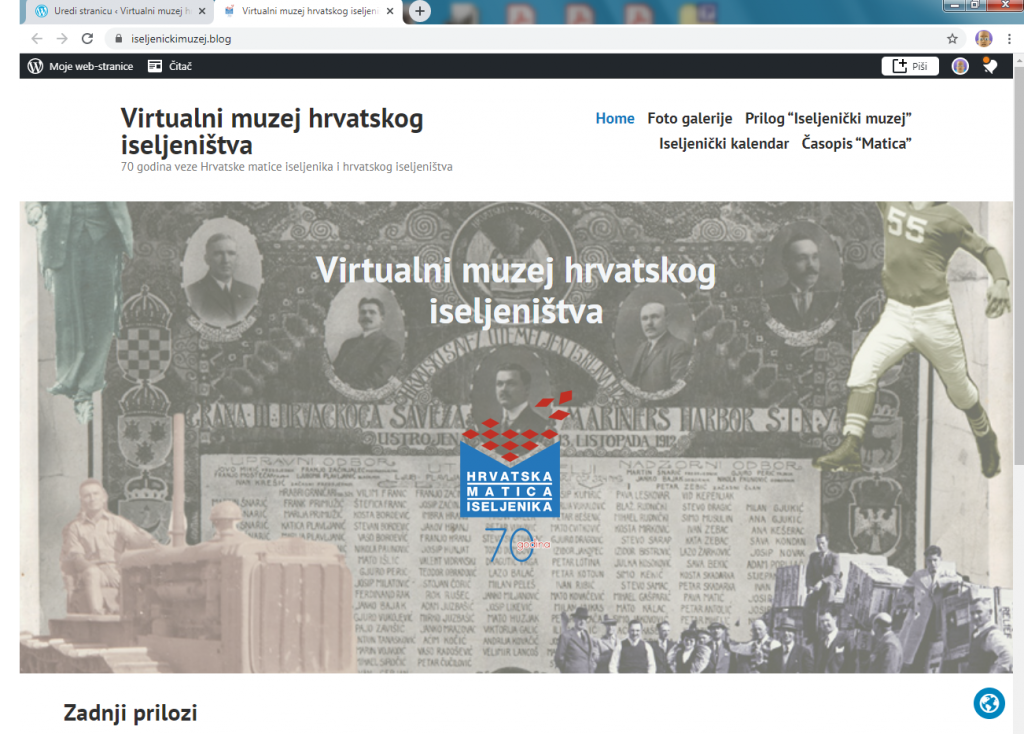This screenshot has width=1024, height=734.
Task: Open Moje web-stranice in WordPress bar
Action: pyautogui.click(x=79, y=66)
